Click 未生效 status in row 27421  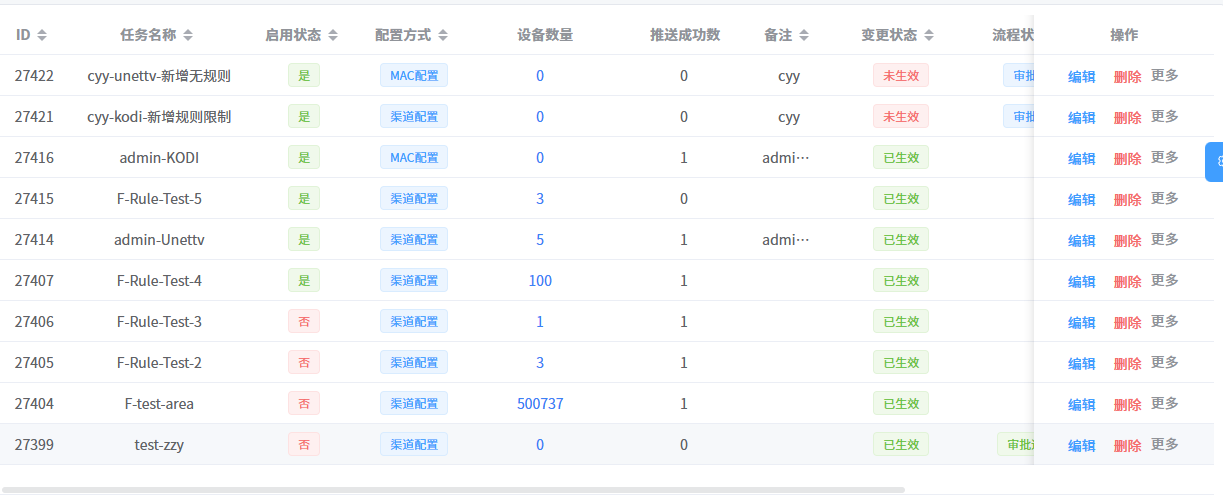pyautogui.click(x=901, y=116)
